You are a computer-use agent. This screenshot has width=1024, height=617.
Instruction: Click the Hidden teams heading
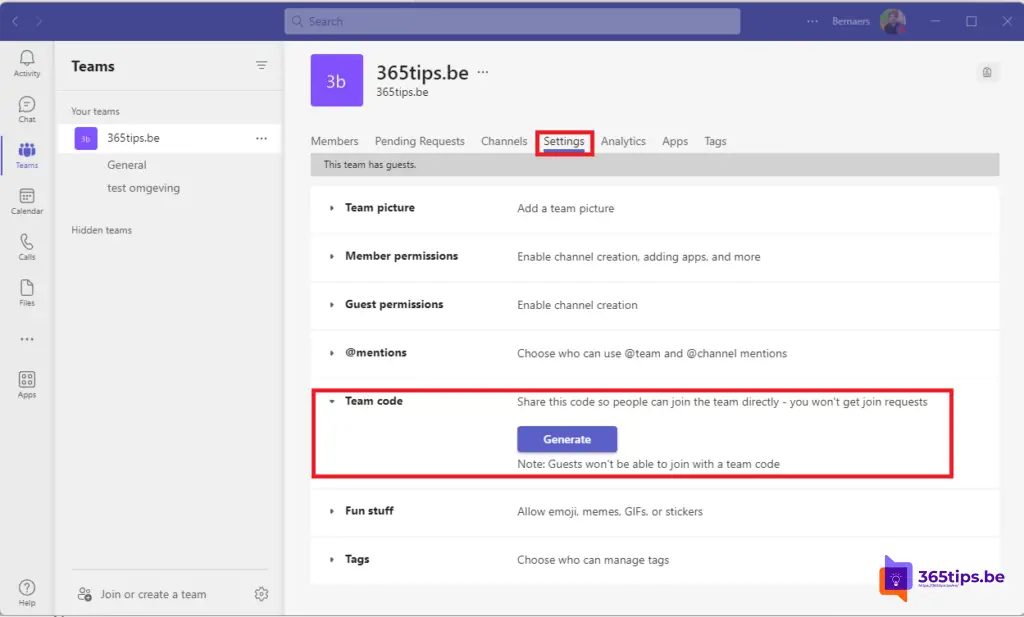(x=101, y=230)
